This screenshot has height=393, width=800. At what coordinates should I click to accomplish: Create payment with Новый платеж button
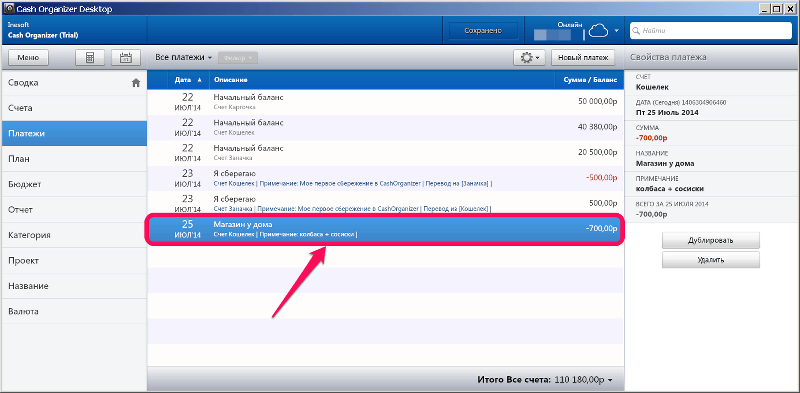(583, 58)
